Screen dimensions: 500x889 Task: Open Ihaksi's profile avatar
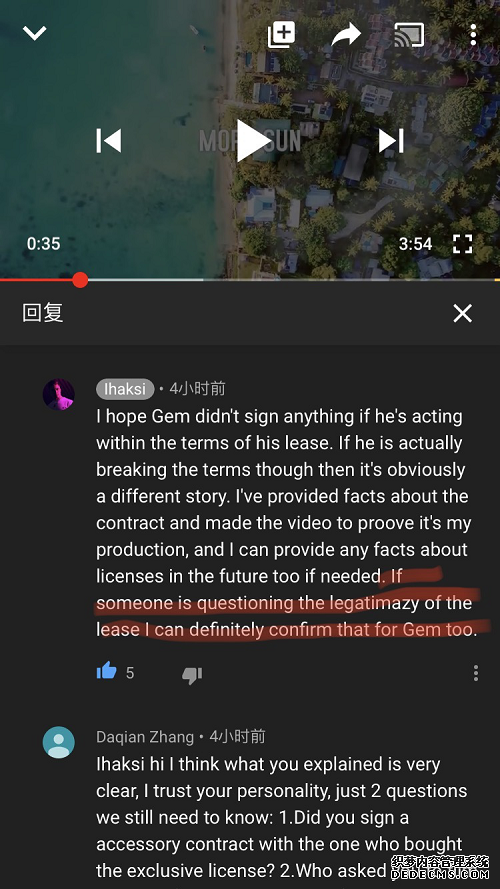point(58,394)
